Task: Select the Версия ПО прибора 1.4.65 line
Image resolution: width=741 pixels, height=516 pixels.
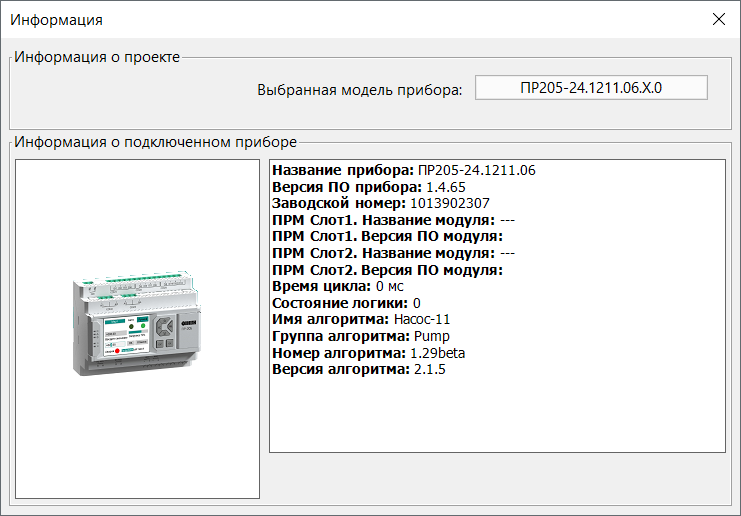Action: [x=369, y=187]
